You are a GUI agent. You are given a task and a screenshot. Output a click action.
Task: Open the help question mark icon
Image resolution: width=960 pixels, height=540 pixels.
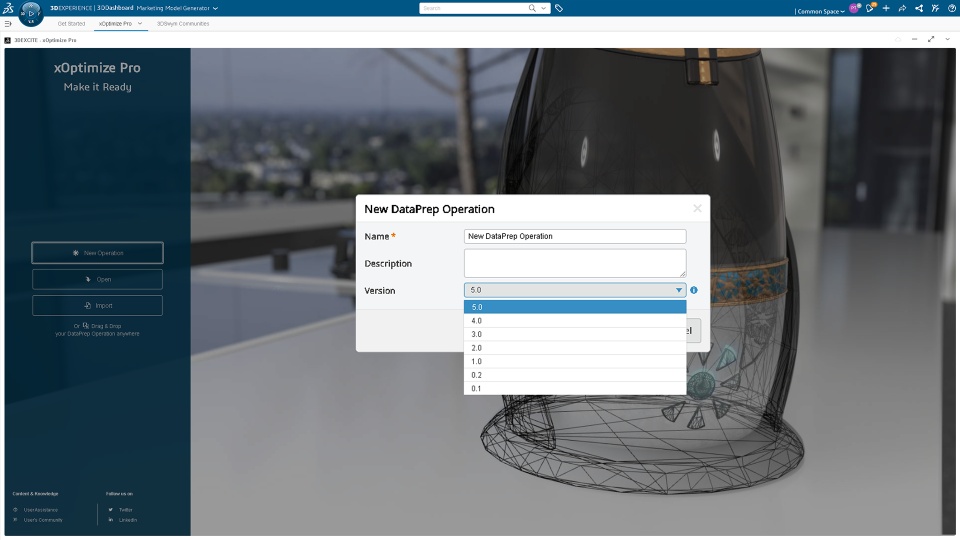point(952,8)
